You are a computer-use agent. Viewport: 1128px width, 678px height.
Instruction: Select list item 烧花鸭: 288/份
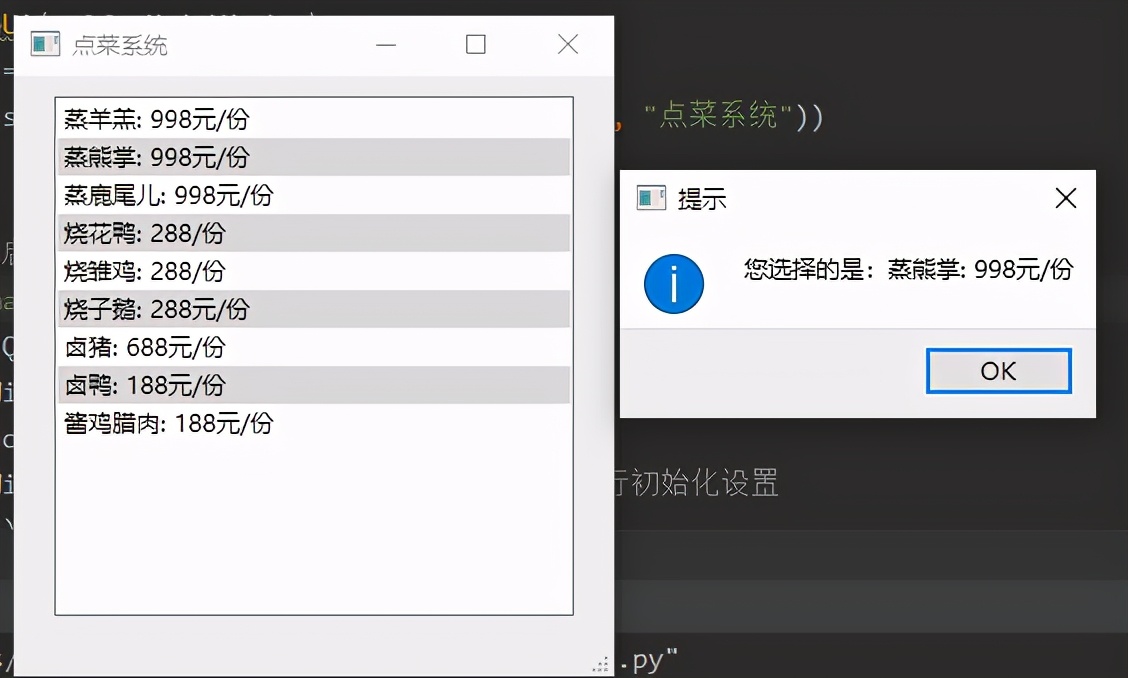[314, 233]
